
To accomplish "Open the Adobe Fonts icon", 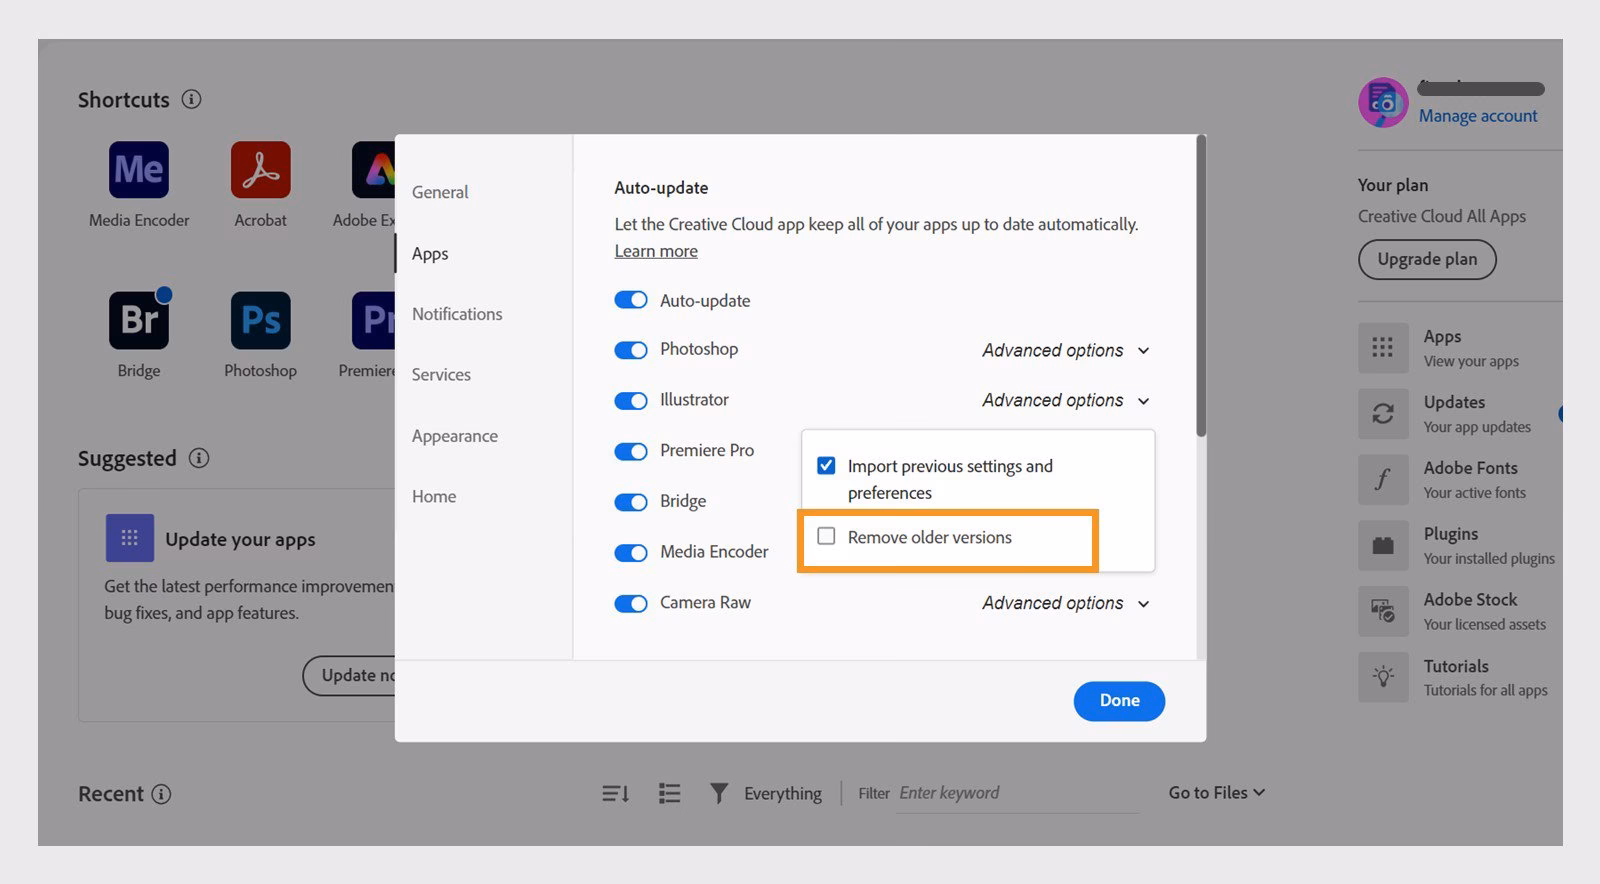I will 1383,480.
